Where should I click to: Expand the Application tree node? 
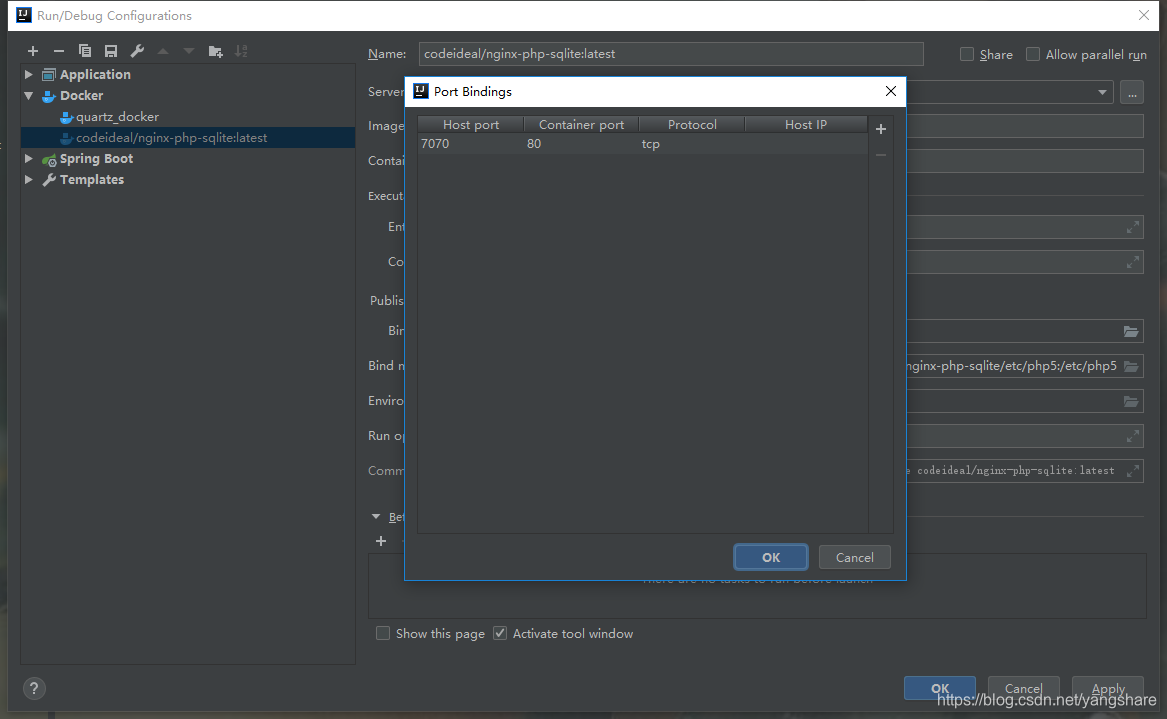28,74
